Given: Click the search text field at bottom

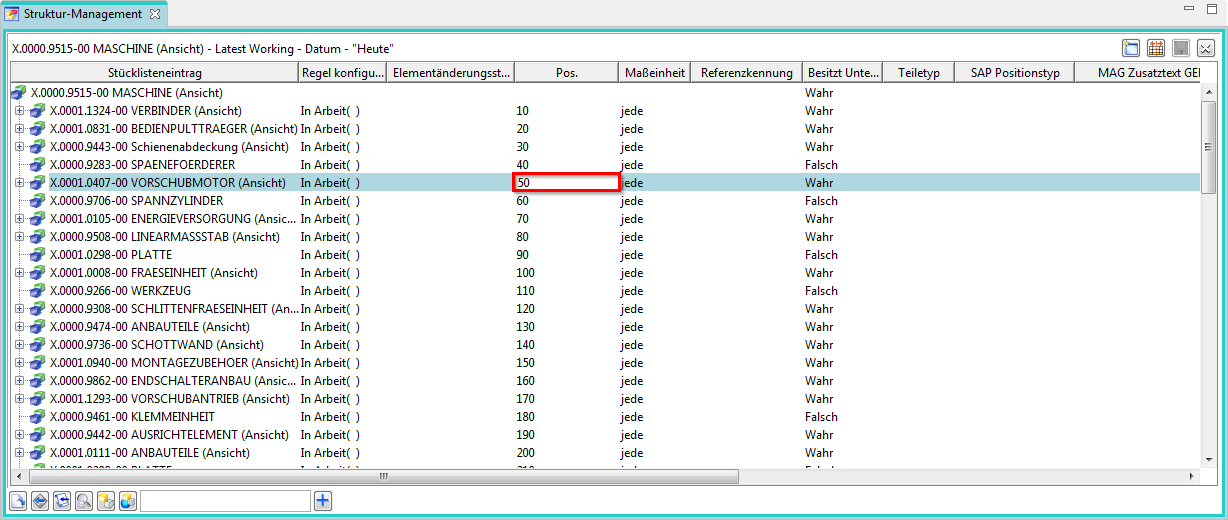Looking at the screenshot, I should (225, 500).
